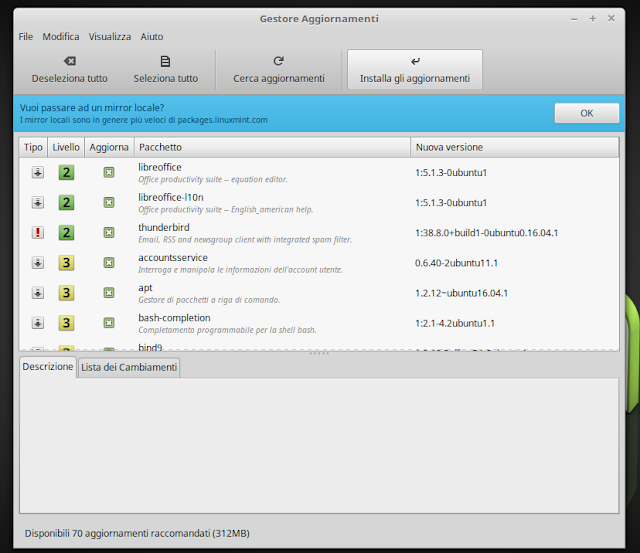Uncheck the libreoffice update checkbox

[x=109, y=173]
